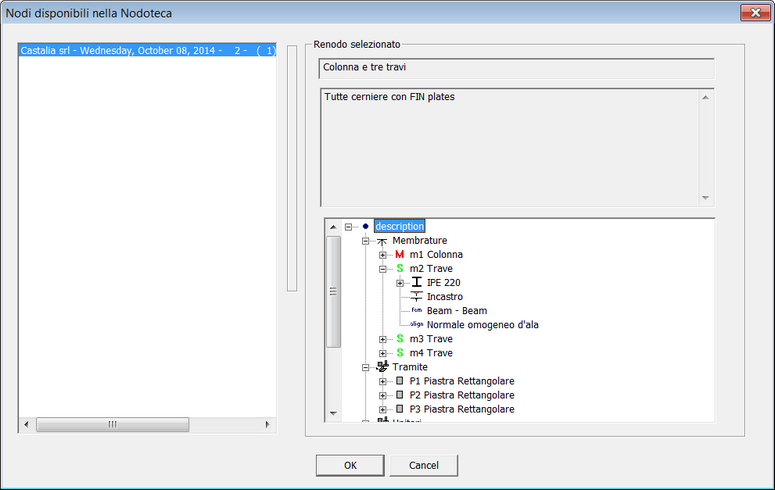The image size is (775, 490).
Task: Click the plate icon of P2 Piastra Rettangolare
Action: [400, 395]
